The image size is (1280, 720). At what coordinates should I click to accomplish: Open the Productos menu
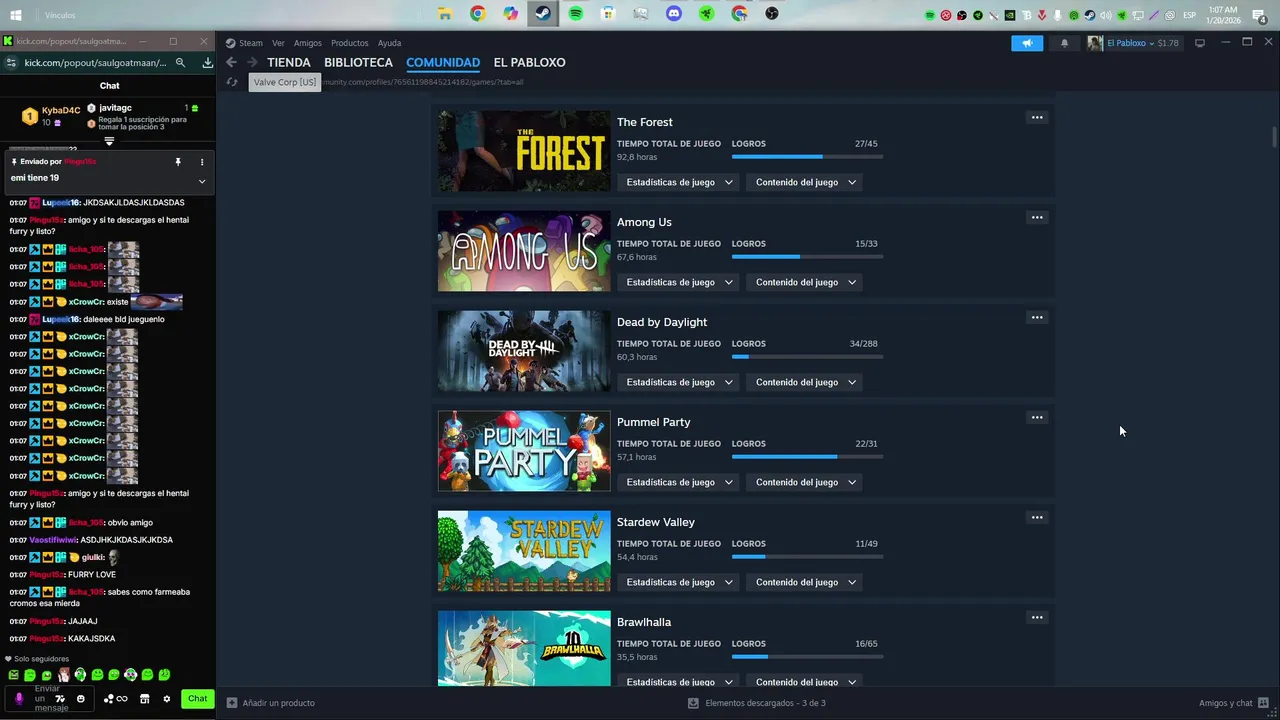click(x=350, y=43)
